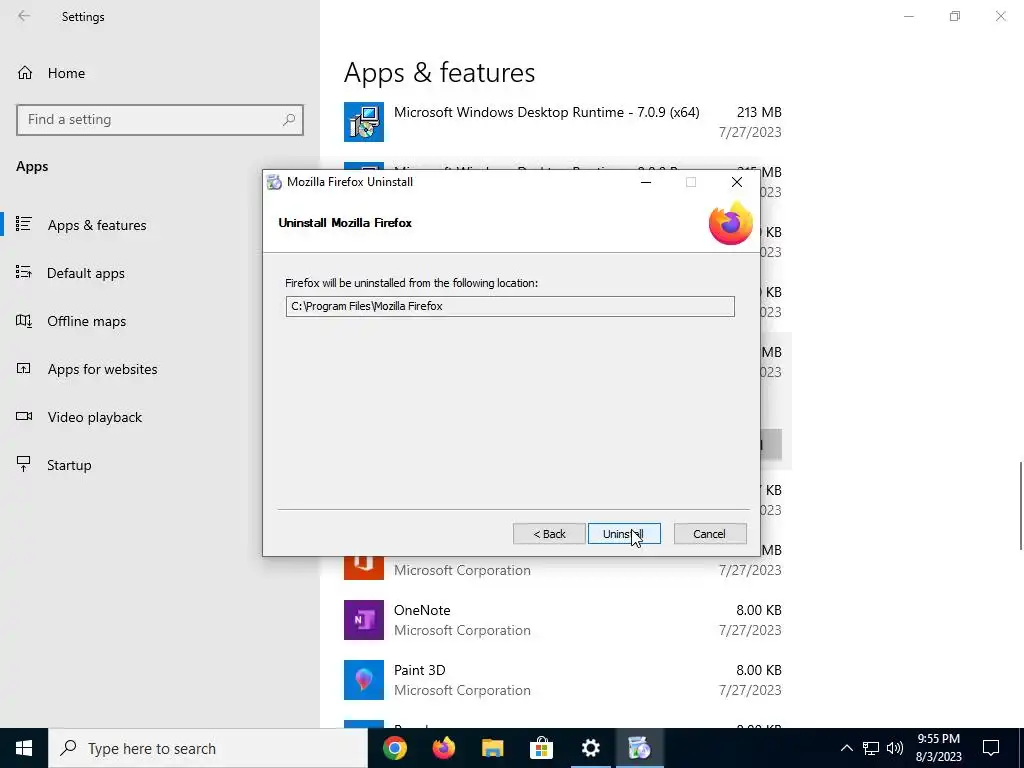
Task: Click the Startup sidebar icon
Action: point(24,464)
